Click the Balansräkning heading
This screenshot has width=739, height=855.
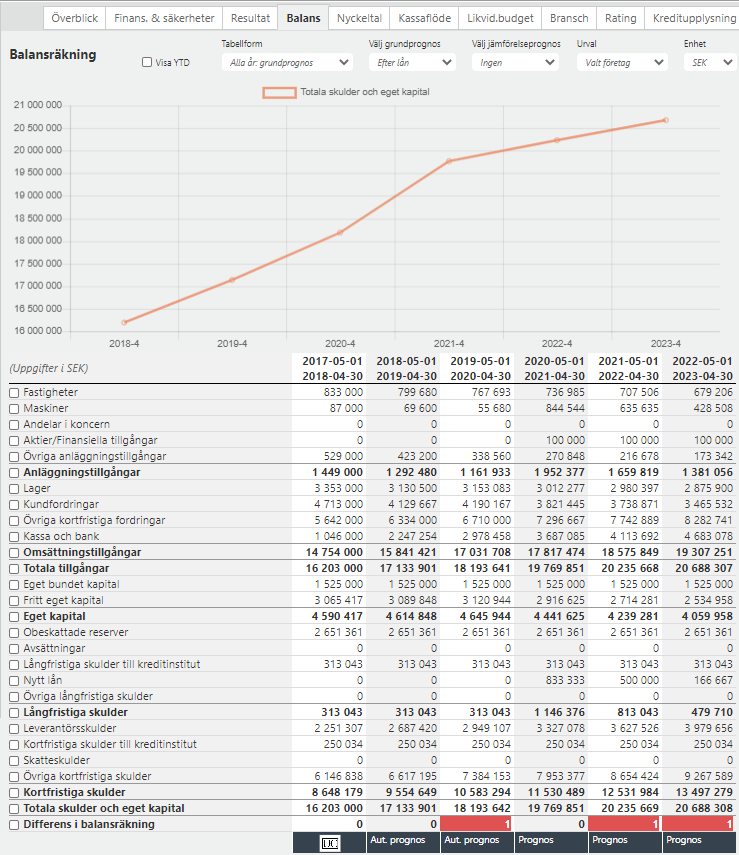coord(53,55)
